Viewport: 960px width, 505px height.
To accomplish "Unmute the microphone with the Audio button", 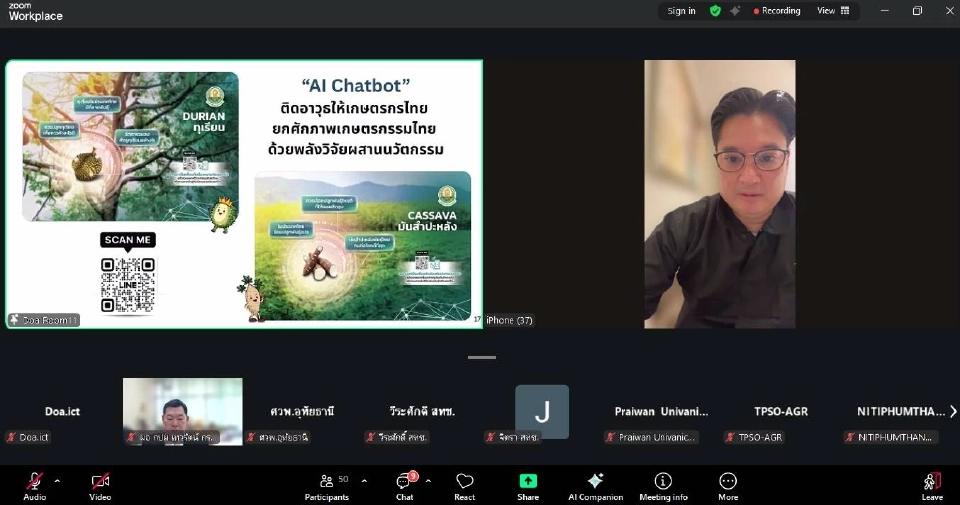I will (34, 482).
